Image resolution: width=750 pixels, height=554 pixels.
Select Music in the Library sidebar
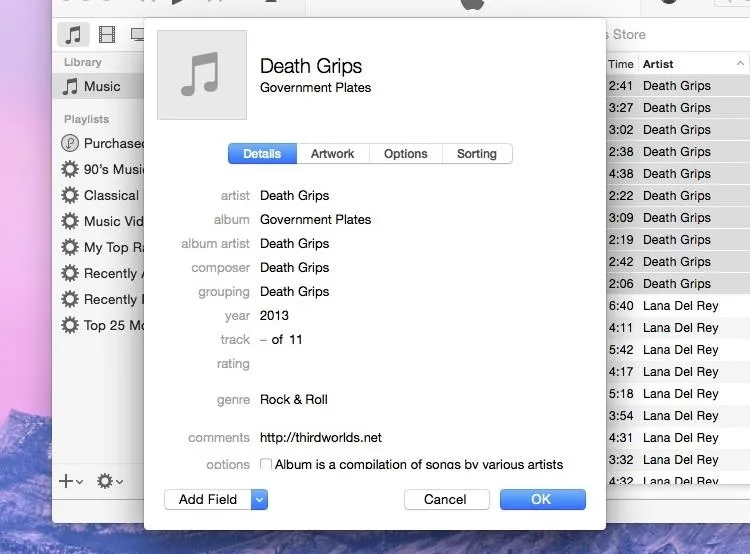pyautogui.click(x=98, y=86)
